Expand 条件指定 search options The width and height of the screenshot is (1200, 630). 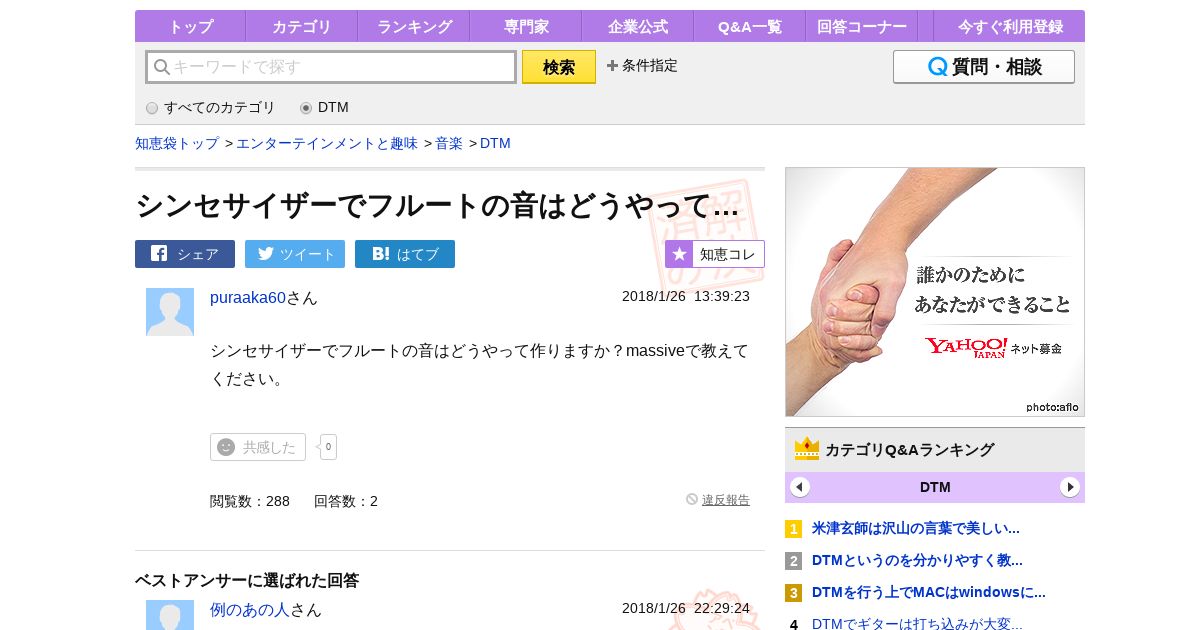pos(642,66)
